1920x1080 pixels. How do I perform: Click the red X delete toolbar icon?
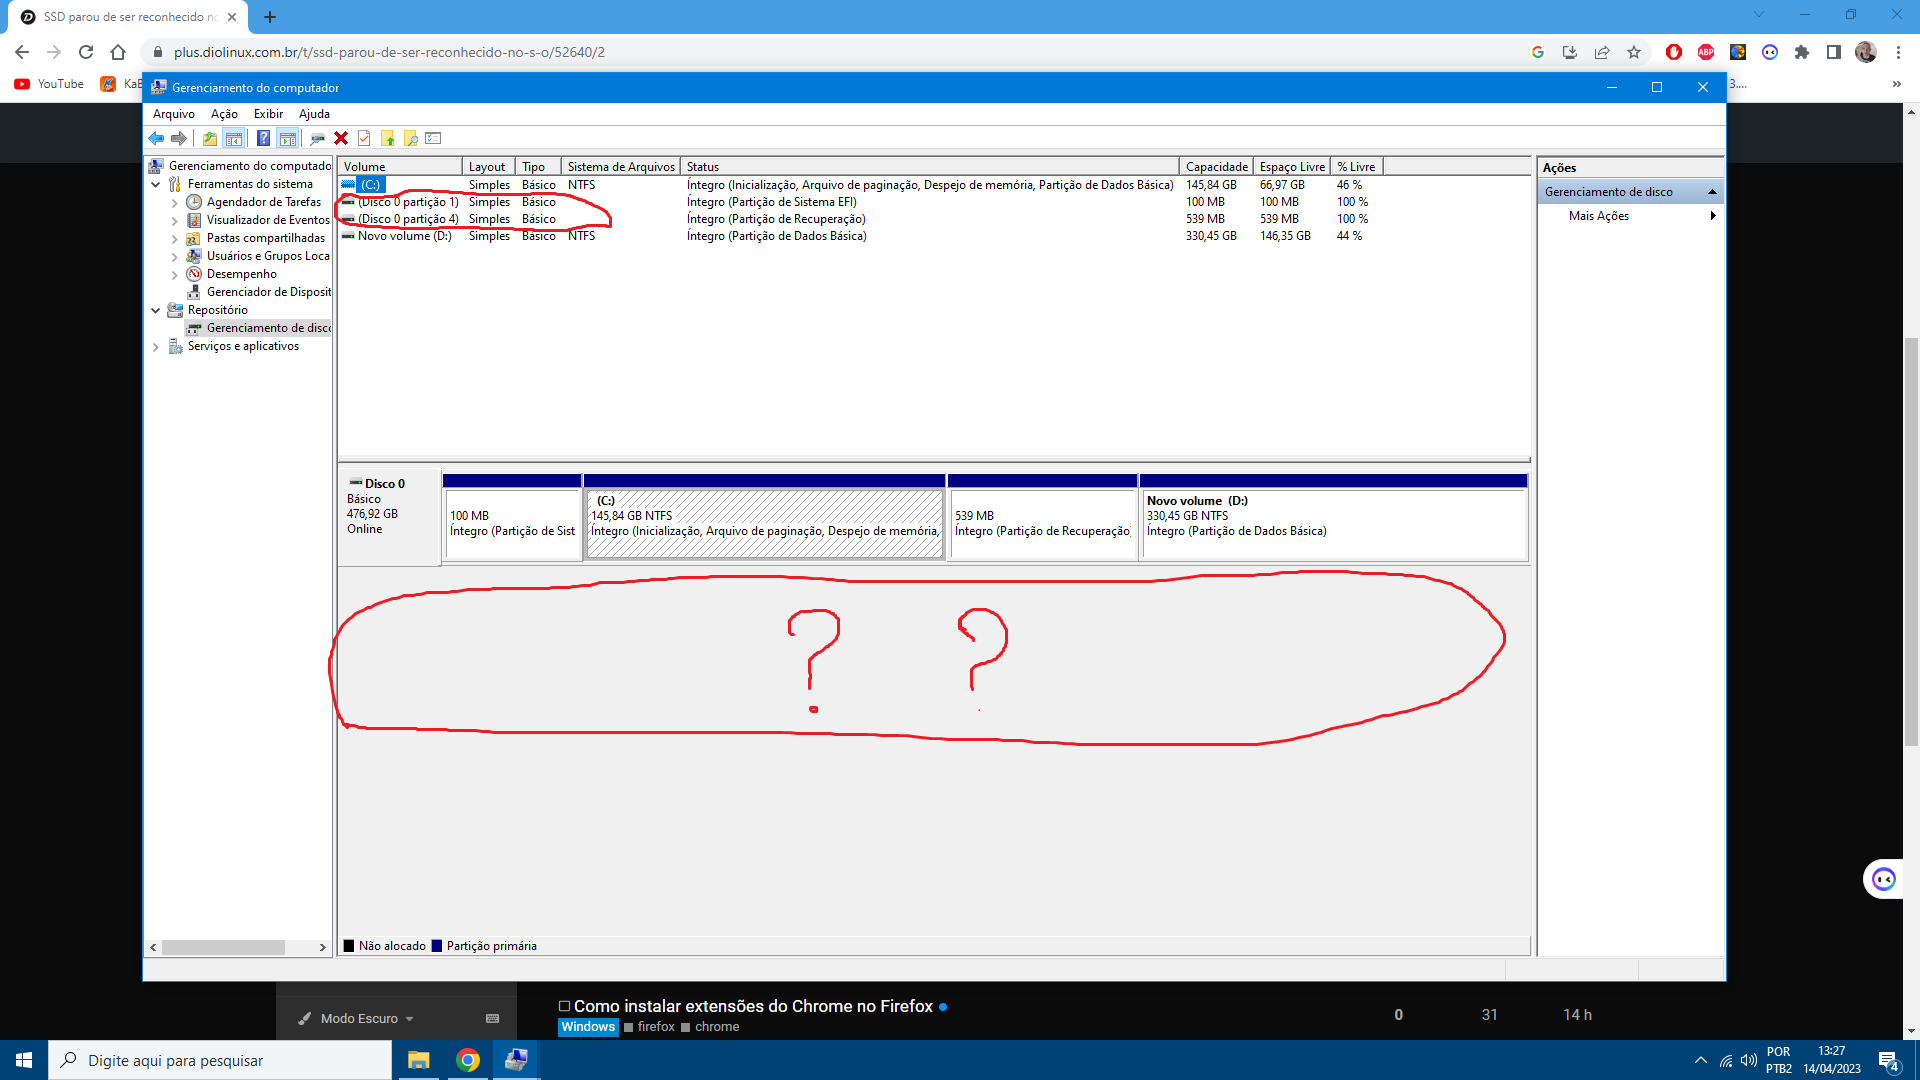point(341,138)
